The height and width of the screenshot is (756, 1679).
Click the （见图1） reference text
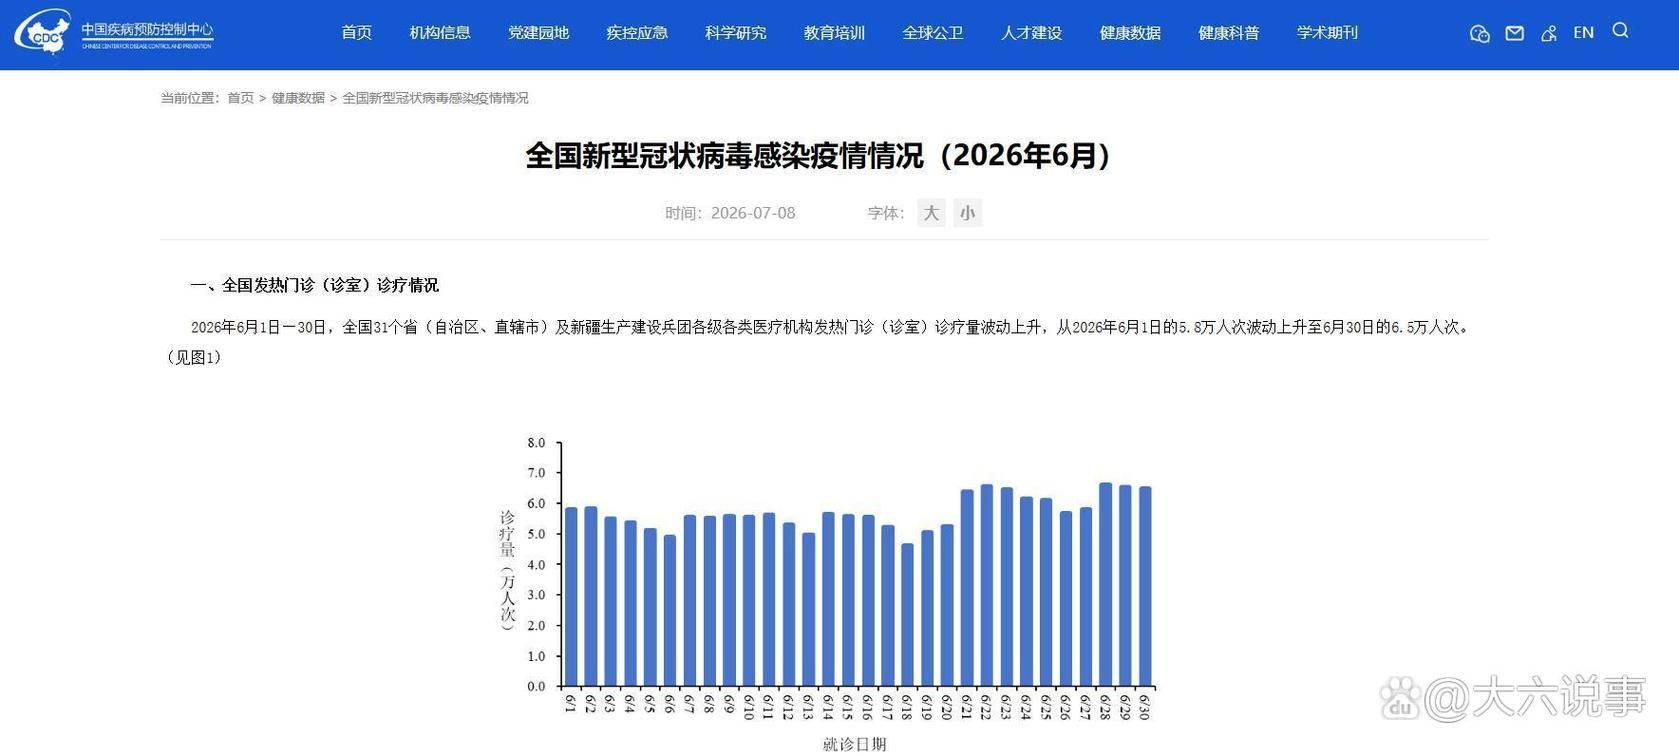point(194,357)
